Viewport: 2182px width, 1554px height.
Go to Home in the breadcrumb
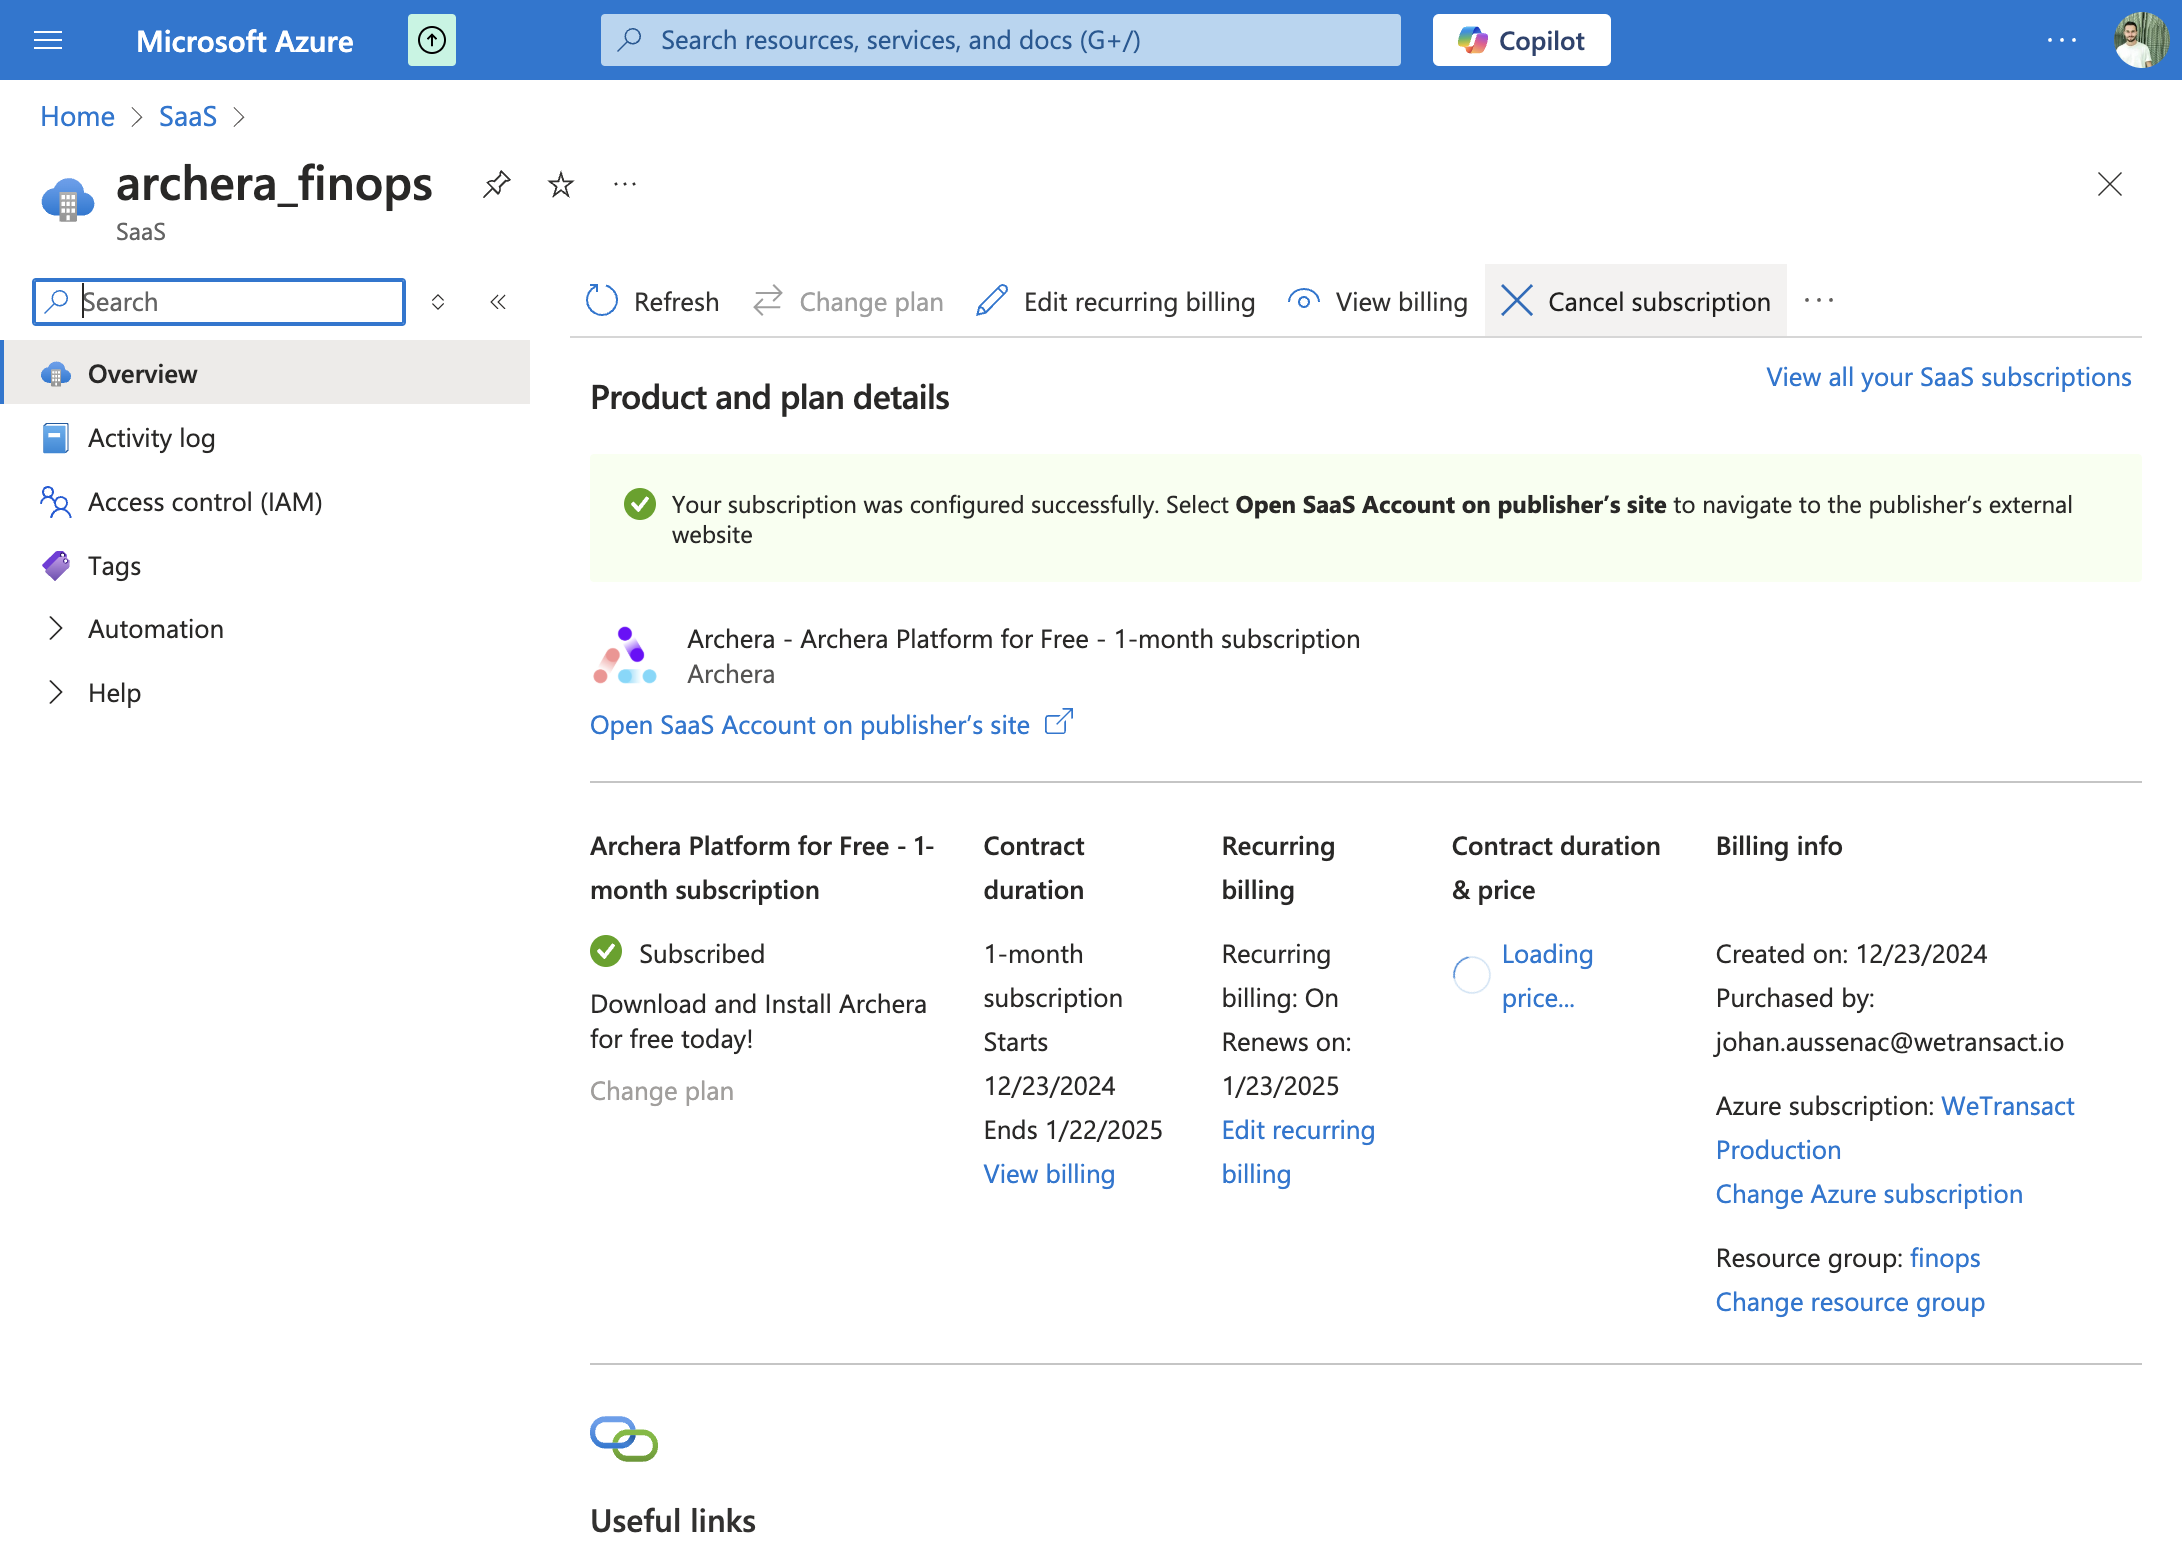77,116
